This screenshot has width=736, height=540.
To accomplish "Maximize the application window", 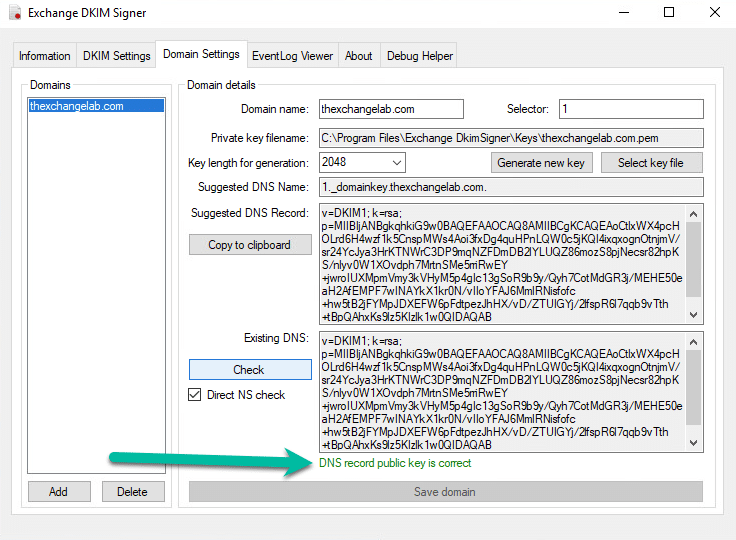I will point(669,13).
